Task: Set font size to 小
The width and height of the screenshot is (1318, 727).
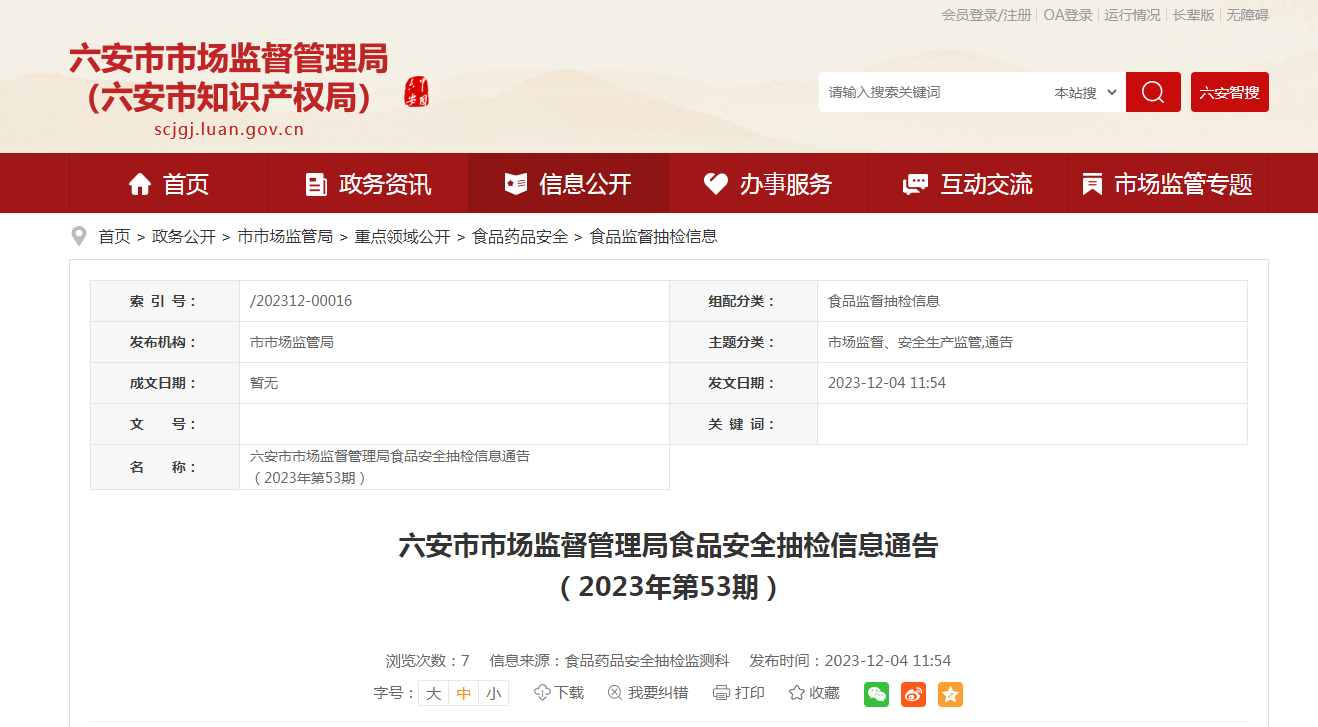Action: pos(493,693)
